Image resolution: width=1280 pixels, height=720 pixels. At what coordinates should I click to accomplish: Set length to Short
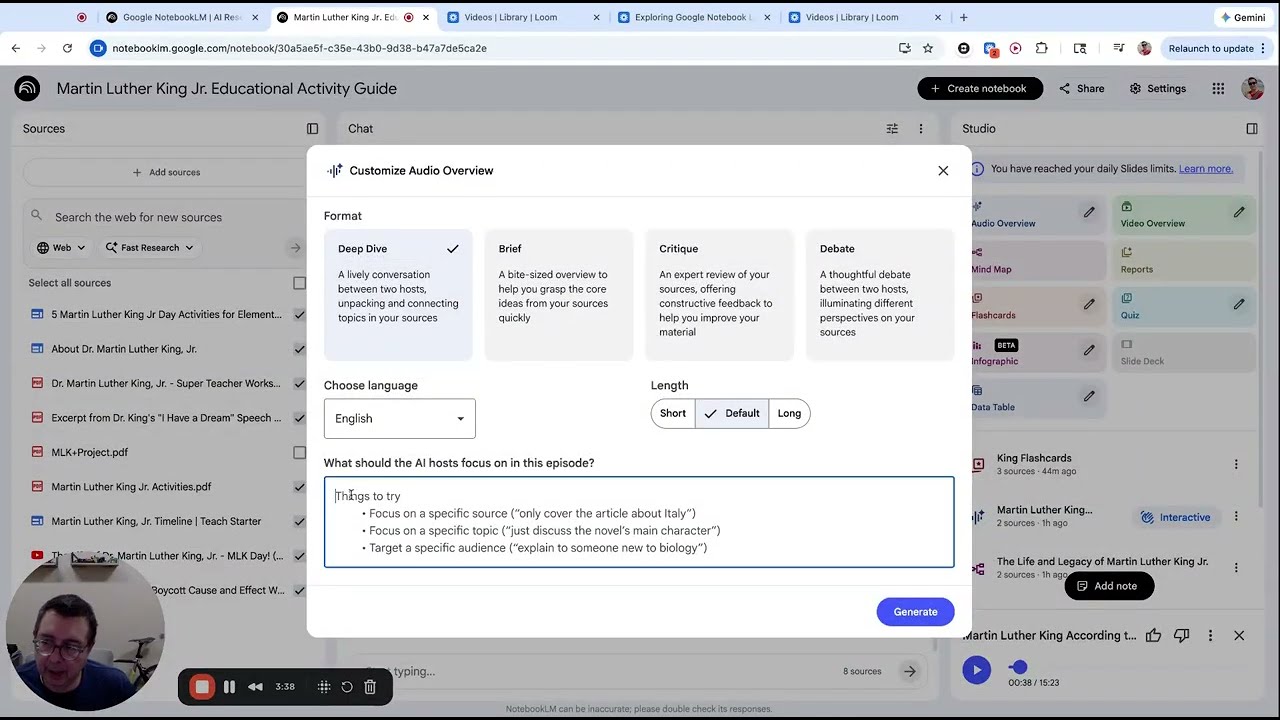pos(673,413)
